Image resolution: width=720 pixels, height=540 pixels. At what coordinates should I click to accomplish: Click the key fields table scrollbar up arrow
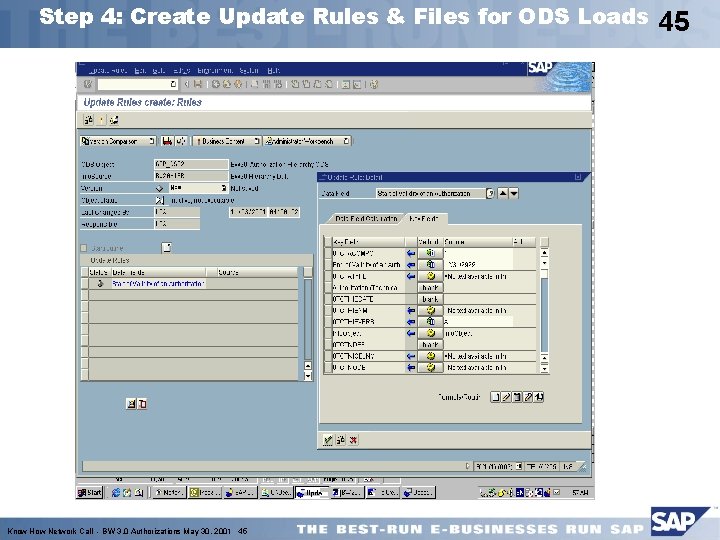click(544, 253)
